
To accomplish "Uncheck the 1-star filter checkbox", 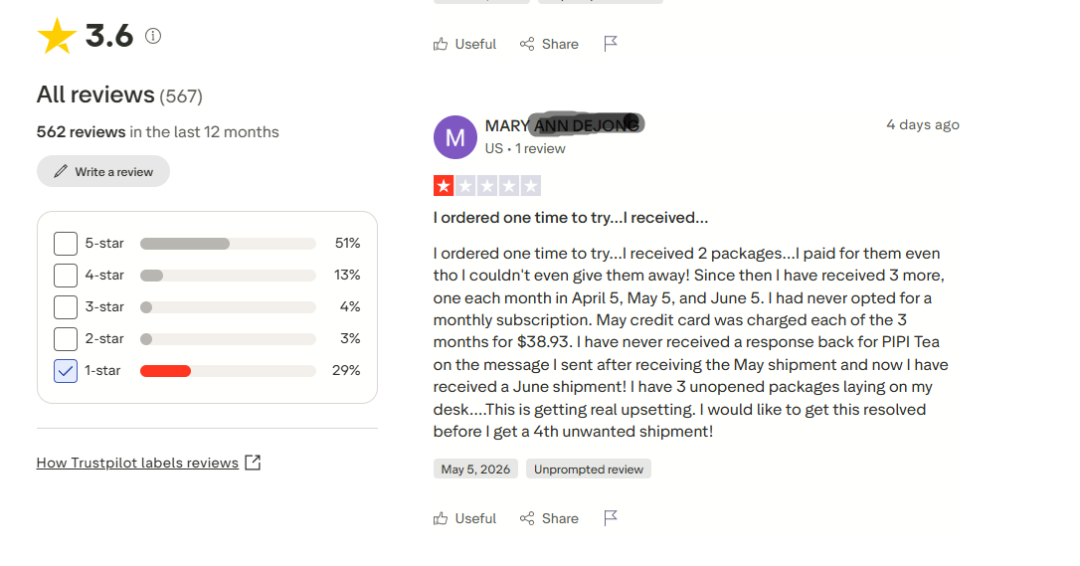I will [x=65, y=370].
